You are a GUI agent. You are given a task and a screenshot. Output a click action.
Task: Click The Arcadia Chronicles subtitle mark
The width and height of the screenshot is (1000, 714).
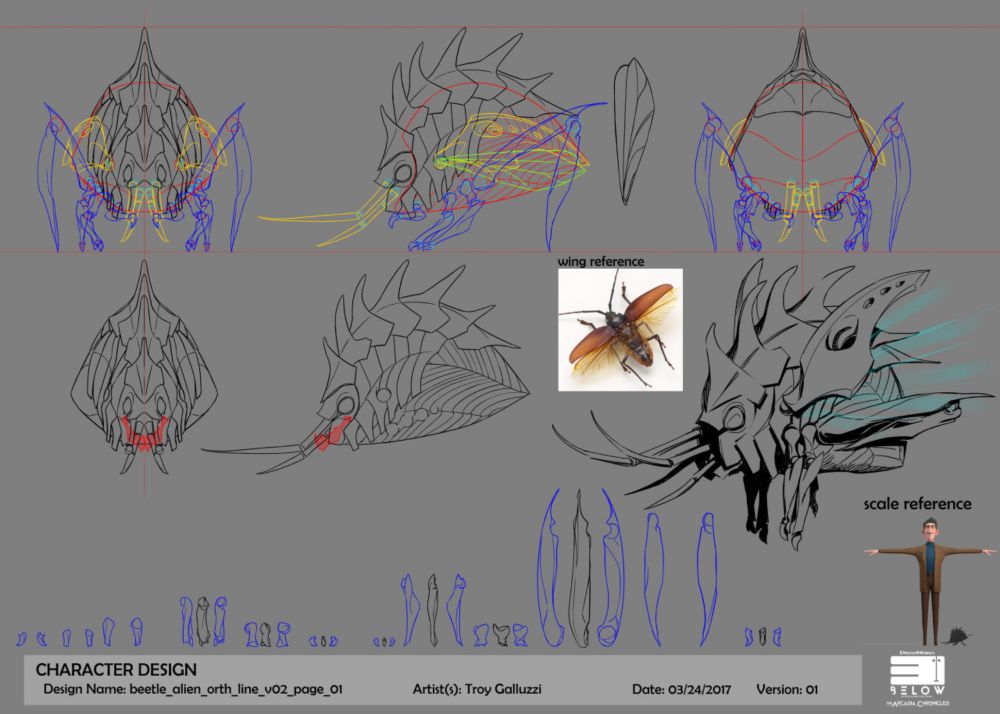[917, 703]
